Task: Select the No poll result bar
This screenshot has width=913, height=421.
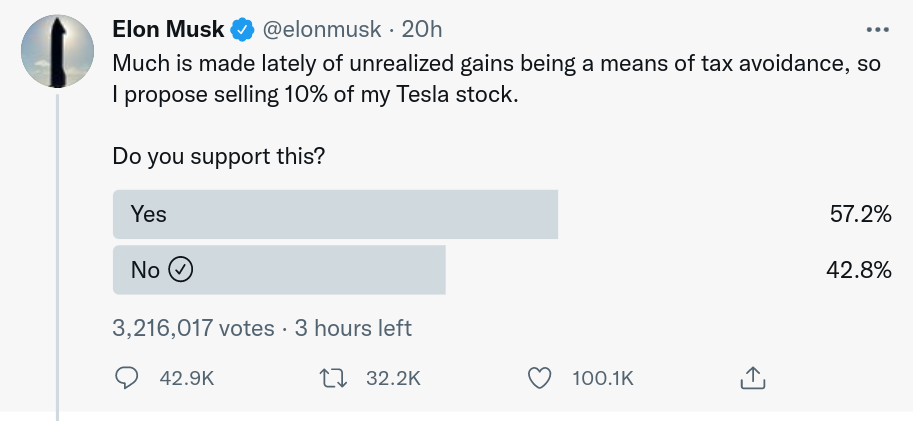Action: pyautogui.click(x=279, y=270)
